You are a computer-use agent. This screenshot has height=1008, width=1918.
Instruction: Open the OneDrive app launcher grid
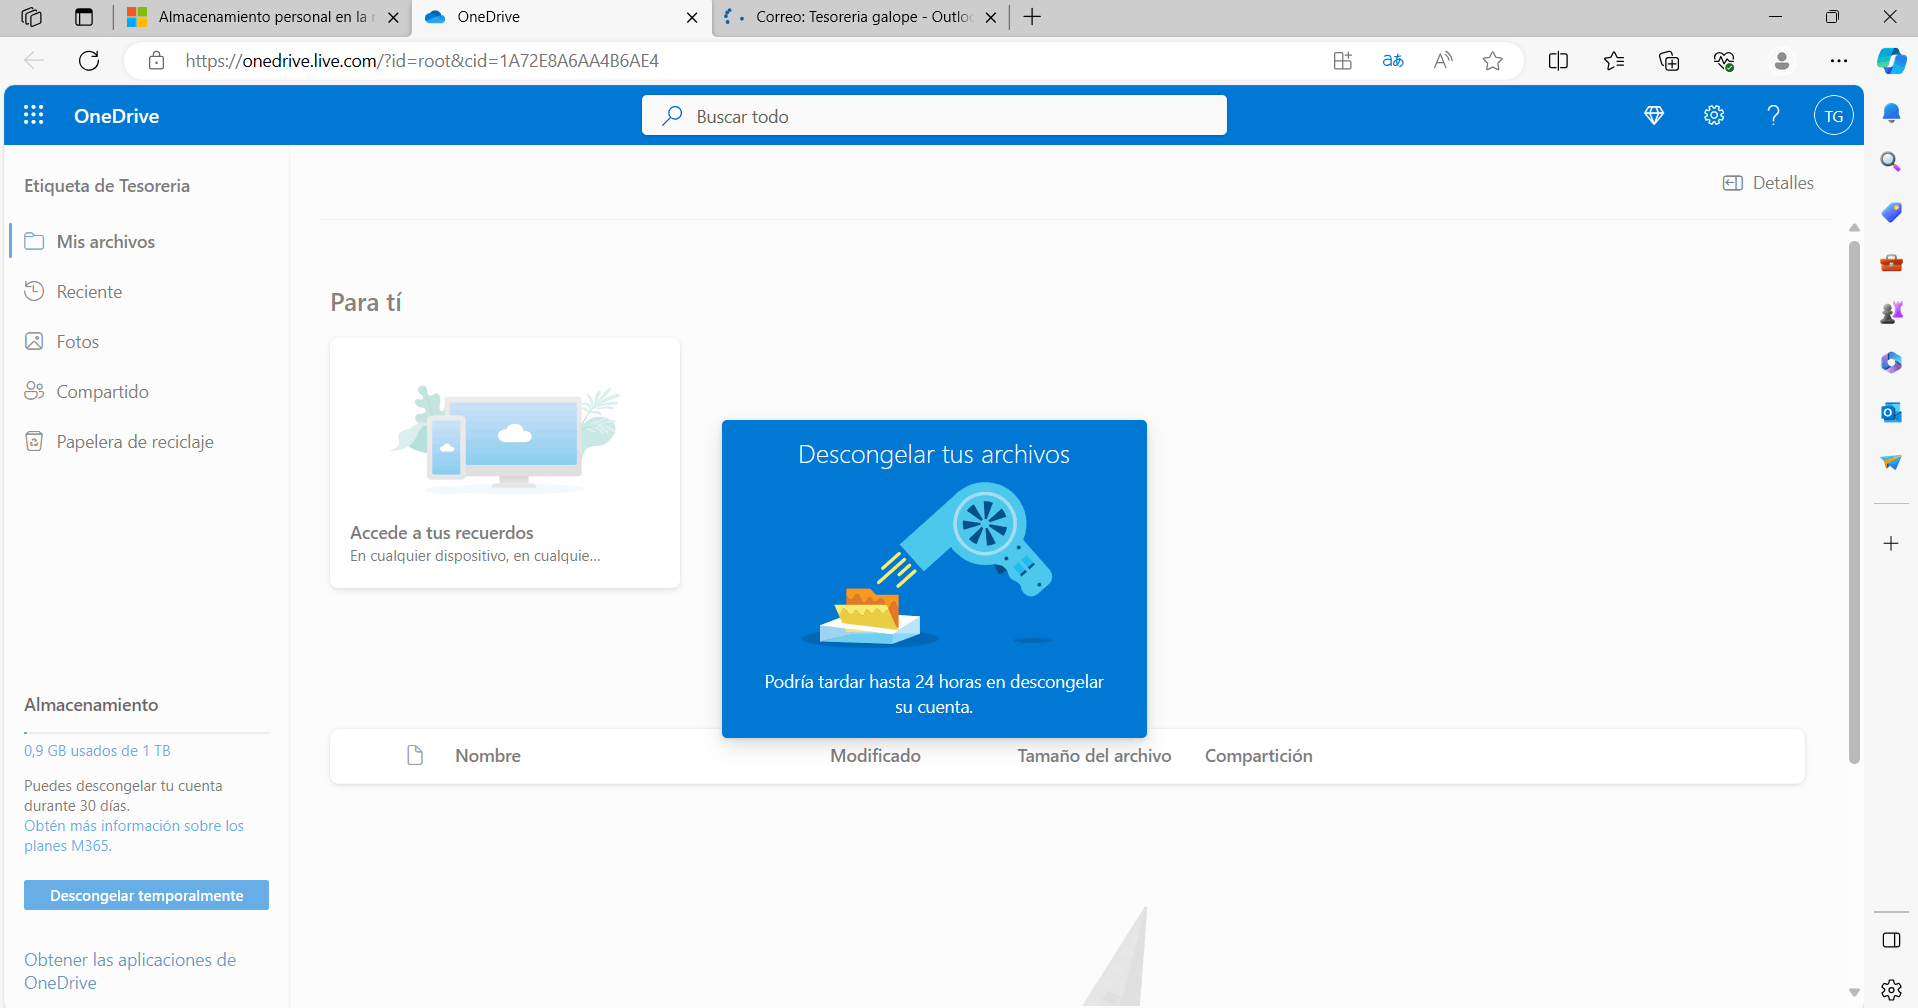coord(34,115)
